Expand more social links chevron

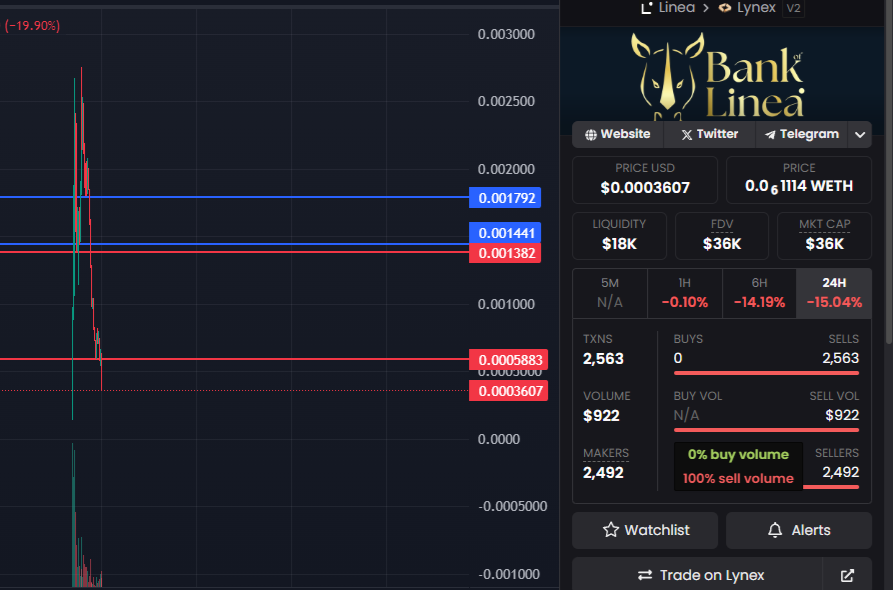tap(860, 135)
